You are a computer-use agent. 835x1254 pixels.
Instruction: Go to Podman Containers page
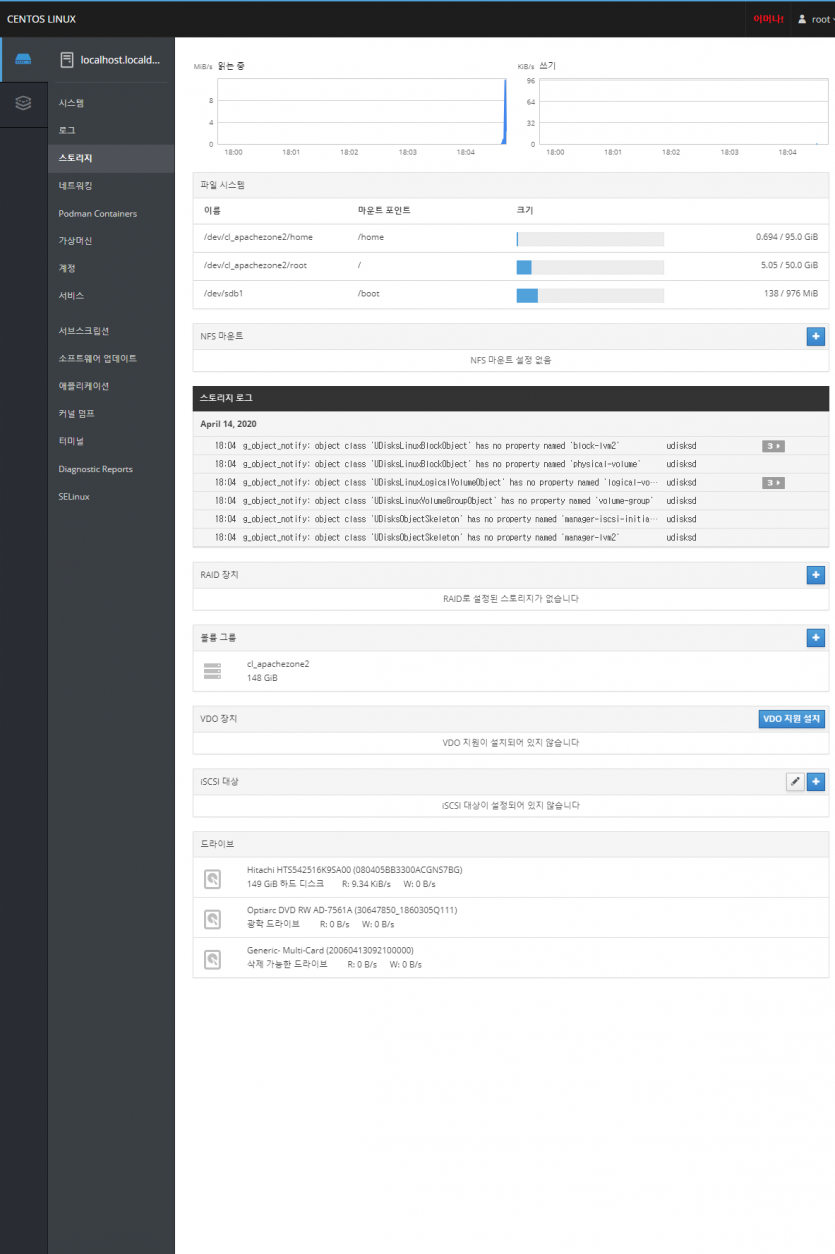tap(97, 213)
